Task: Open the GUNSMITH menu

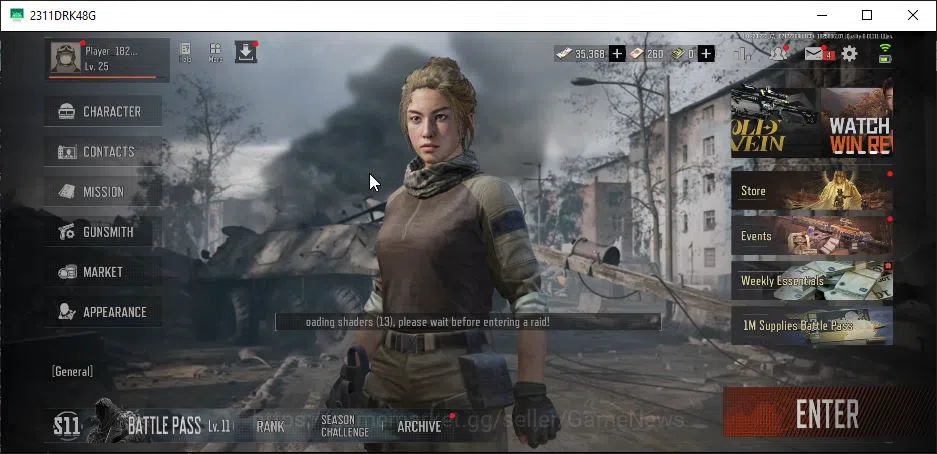Action: click(x=103, y=232)
